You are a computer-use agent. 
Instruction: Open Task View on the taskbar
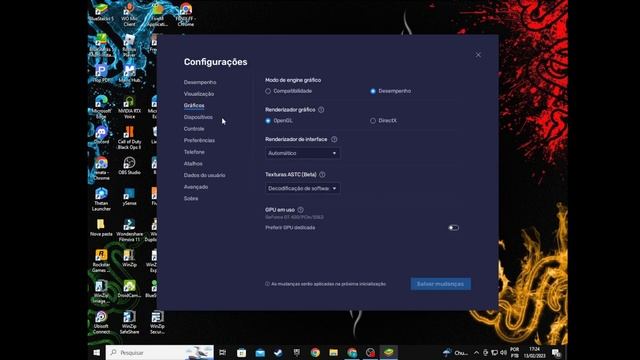[222, 352]
